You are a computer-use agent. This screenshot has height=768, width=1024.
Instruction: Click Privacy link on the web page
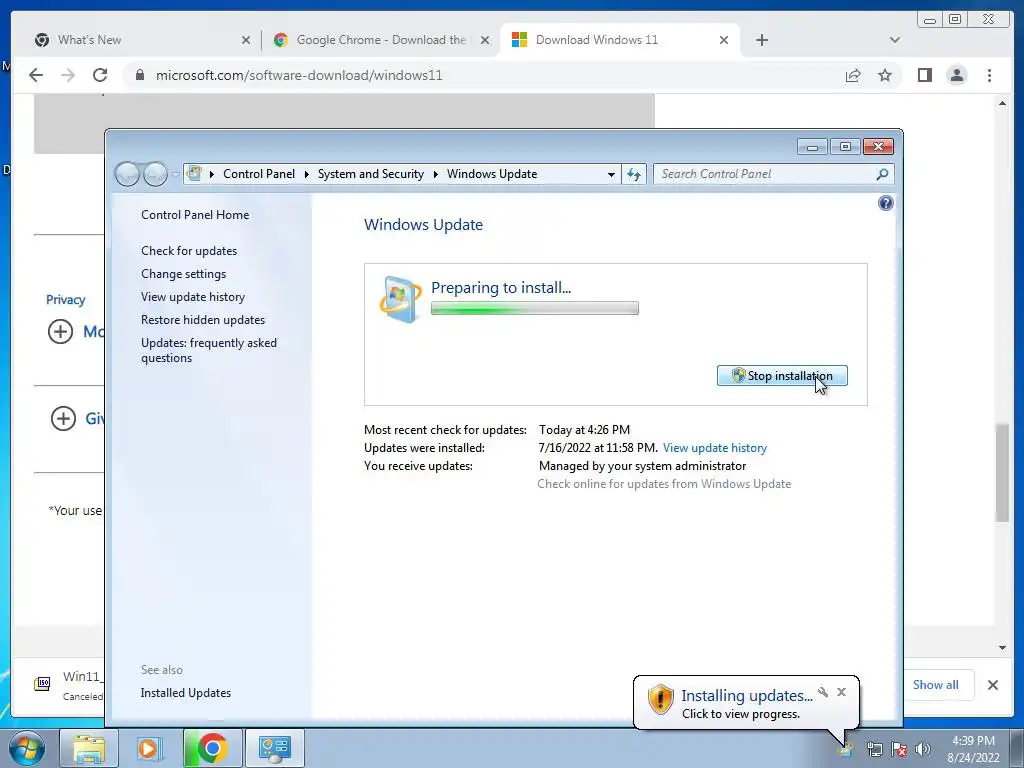click(65, 300)
